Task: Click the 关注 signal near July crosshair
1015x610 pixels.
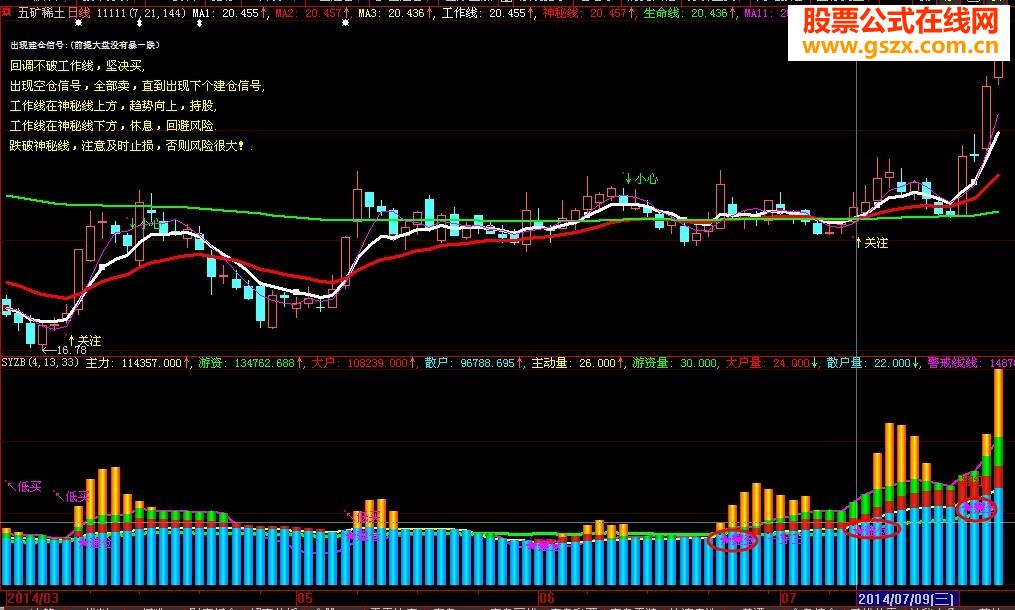Action: click(x=871, y=243)
